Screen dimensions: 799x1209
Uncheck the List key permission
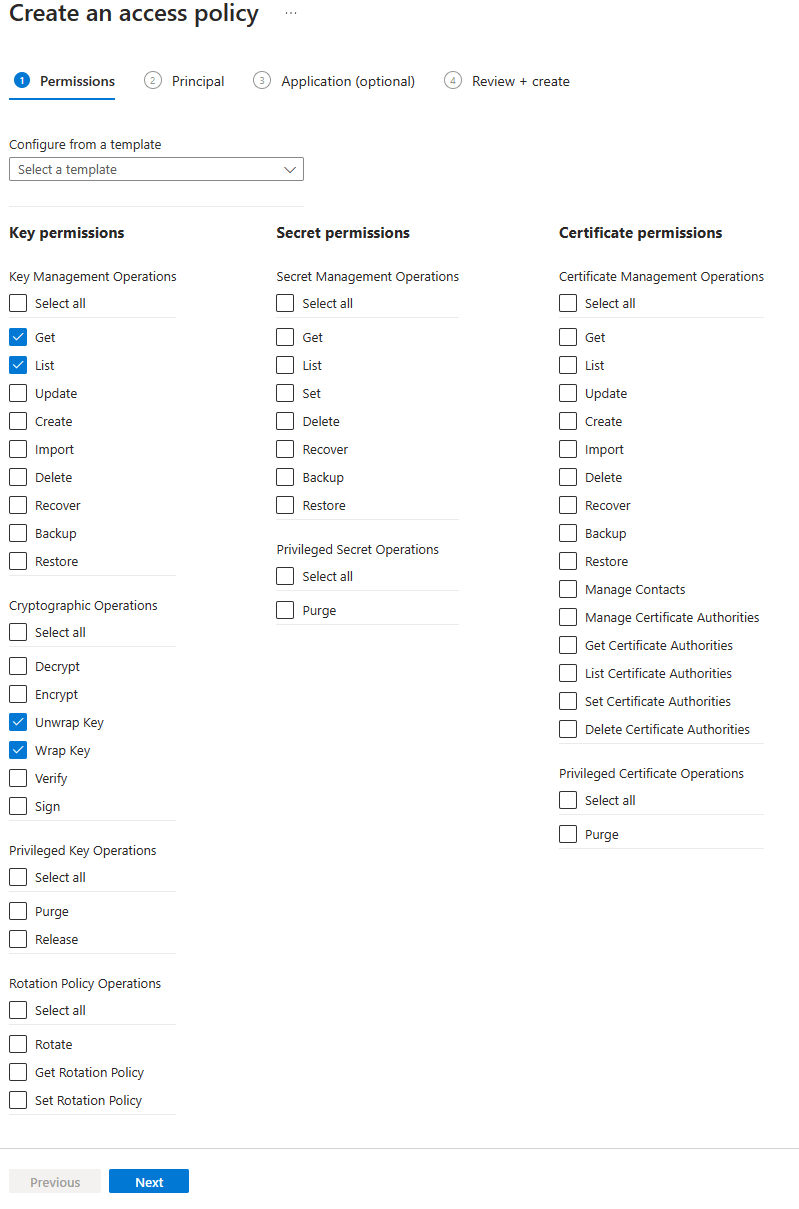tap(17, 365)
